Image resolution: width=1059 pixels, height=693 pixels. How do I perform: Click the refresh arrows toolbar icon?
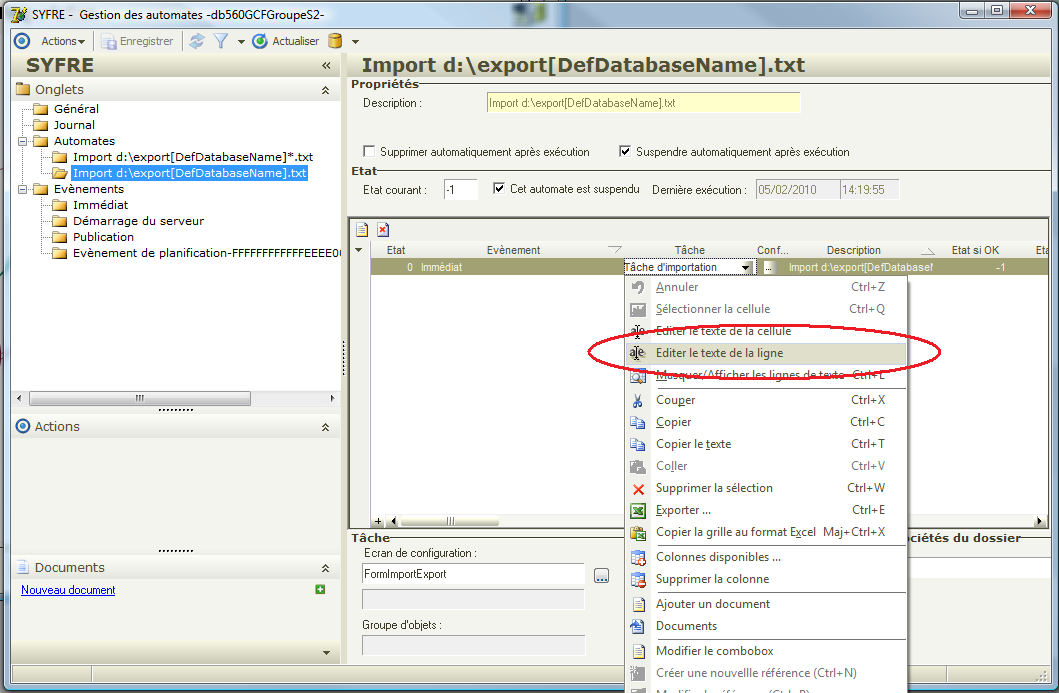[x=197, y=41]
